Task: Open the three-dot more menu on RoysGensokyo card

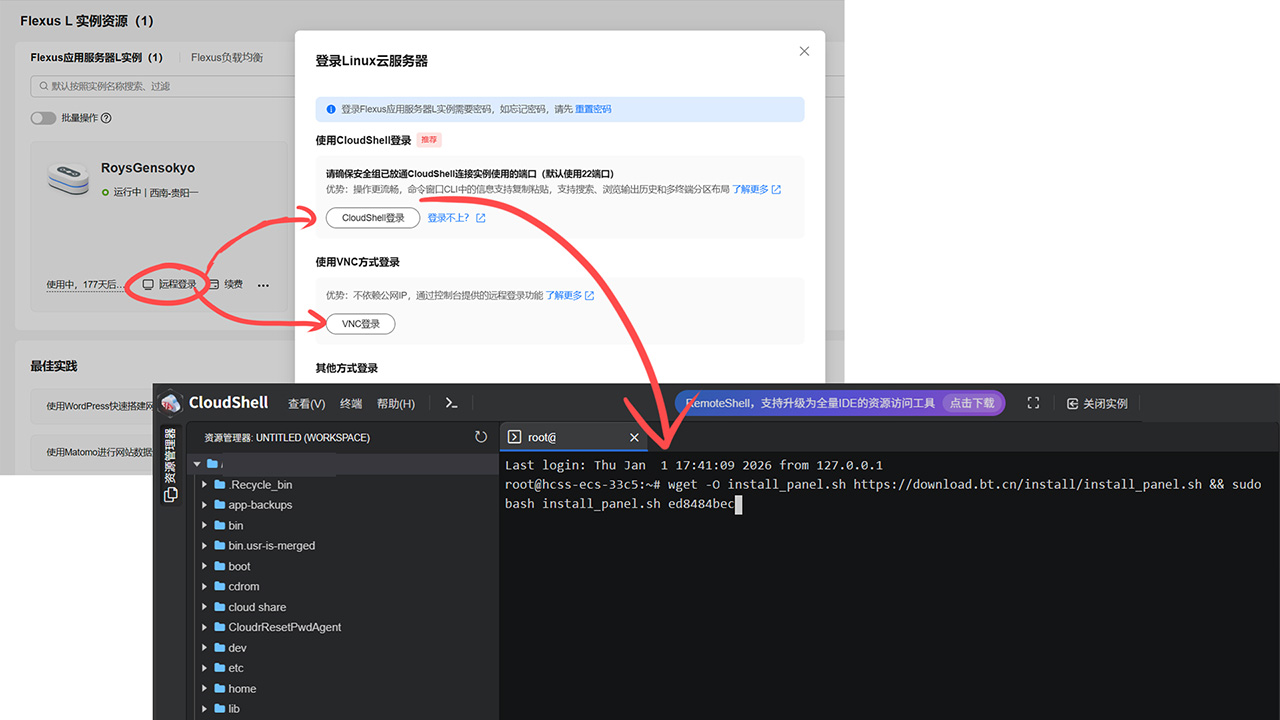Action: (x=263, y=285)
